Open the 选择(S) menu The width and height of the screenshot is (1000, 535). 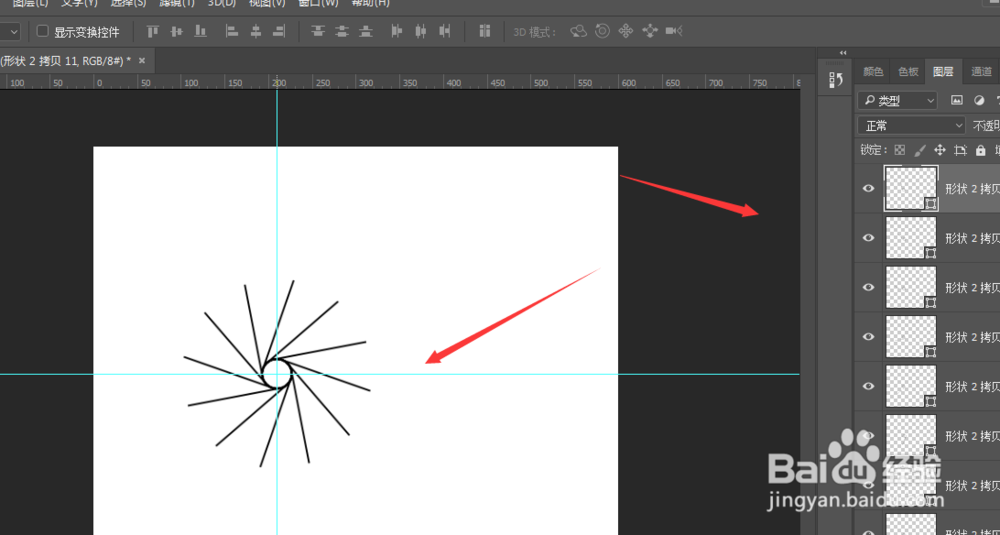click(x=128, y=4)
